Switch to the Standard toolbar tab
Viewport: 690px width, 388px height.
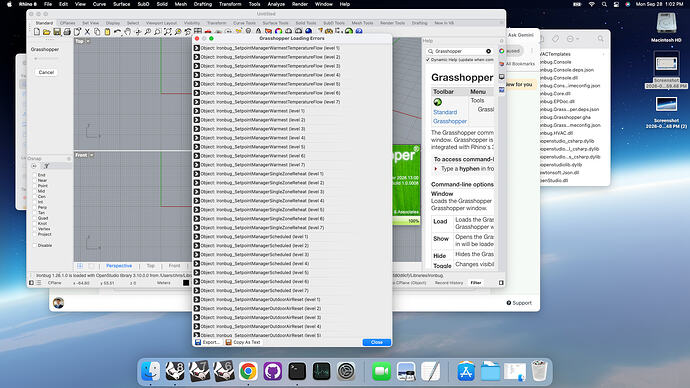coord(44,23)
